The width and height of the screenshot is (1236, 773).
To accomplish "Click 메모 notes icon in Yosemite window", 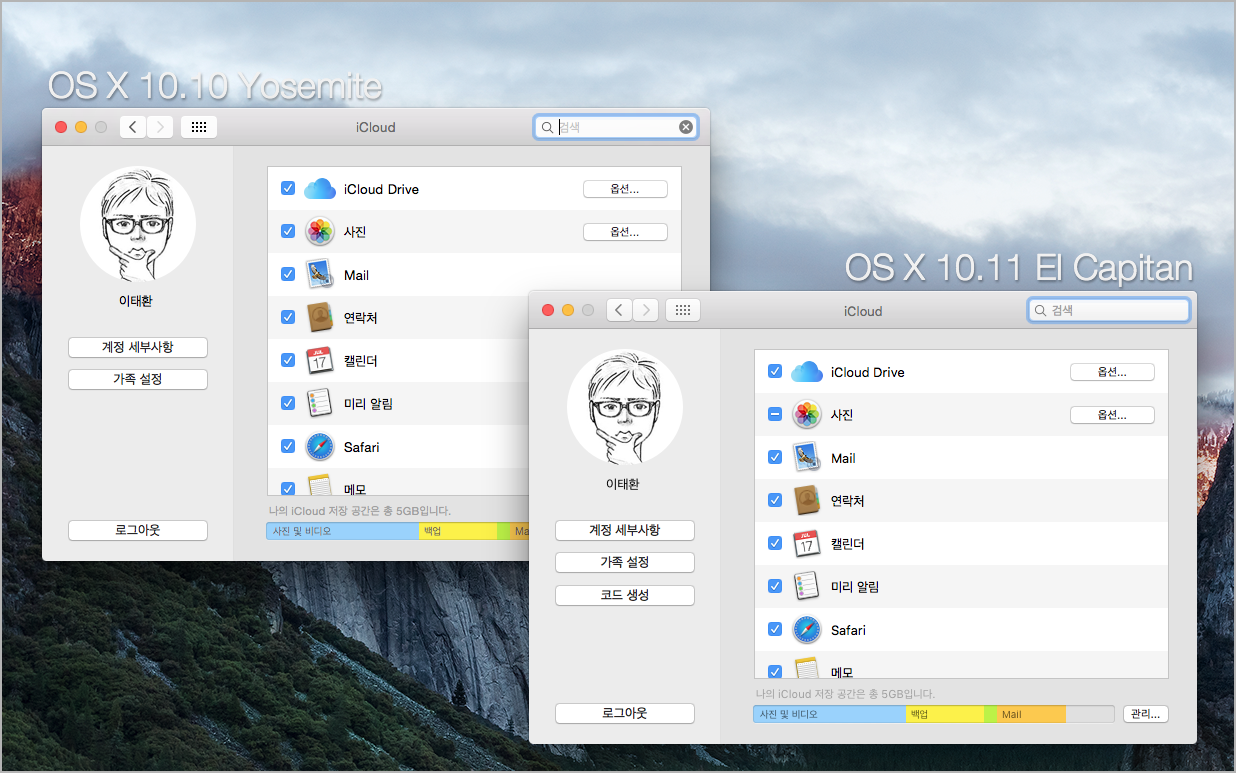I will (319, 485).
